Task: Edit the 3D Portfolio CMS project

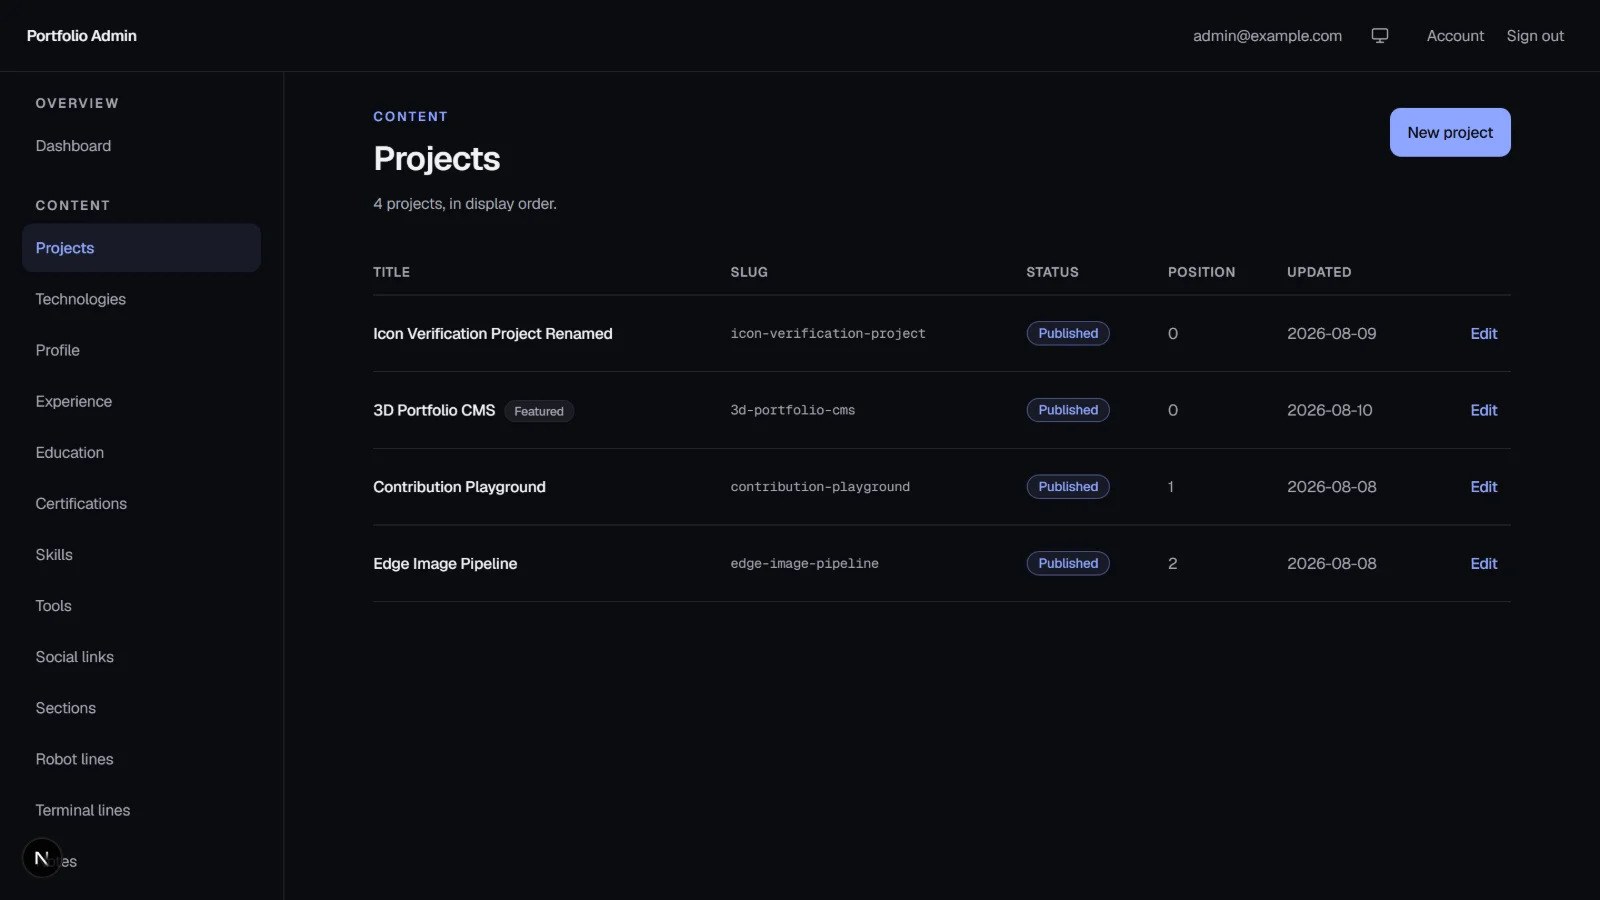Action: pos(1484,410)
